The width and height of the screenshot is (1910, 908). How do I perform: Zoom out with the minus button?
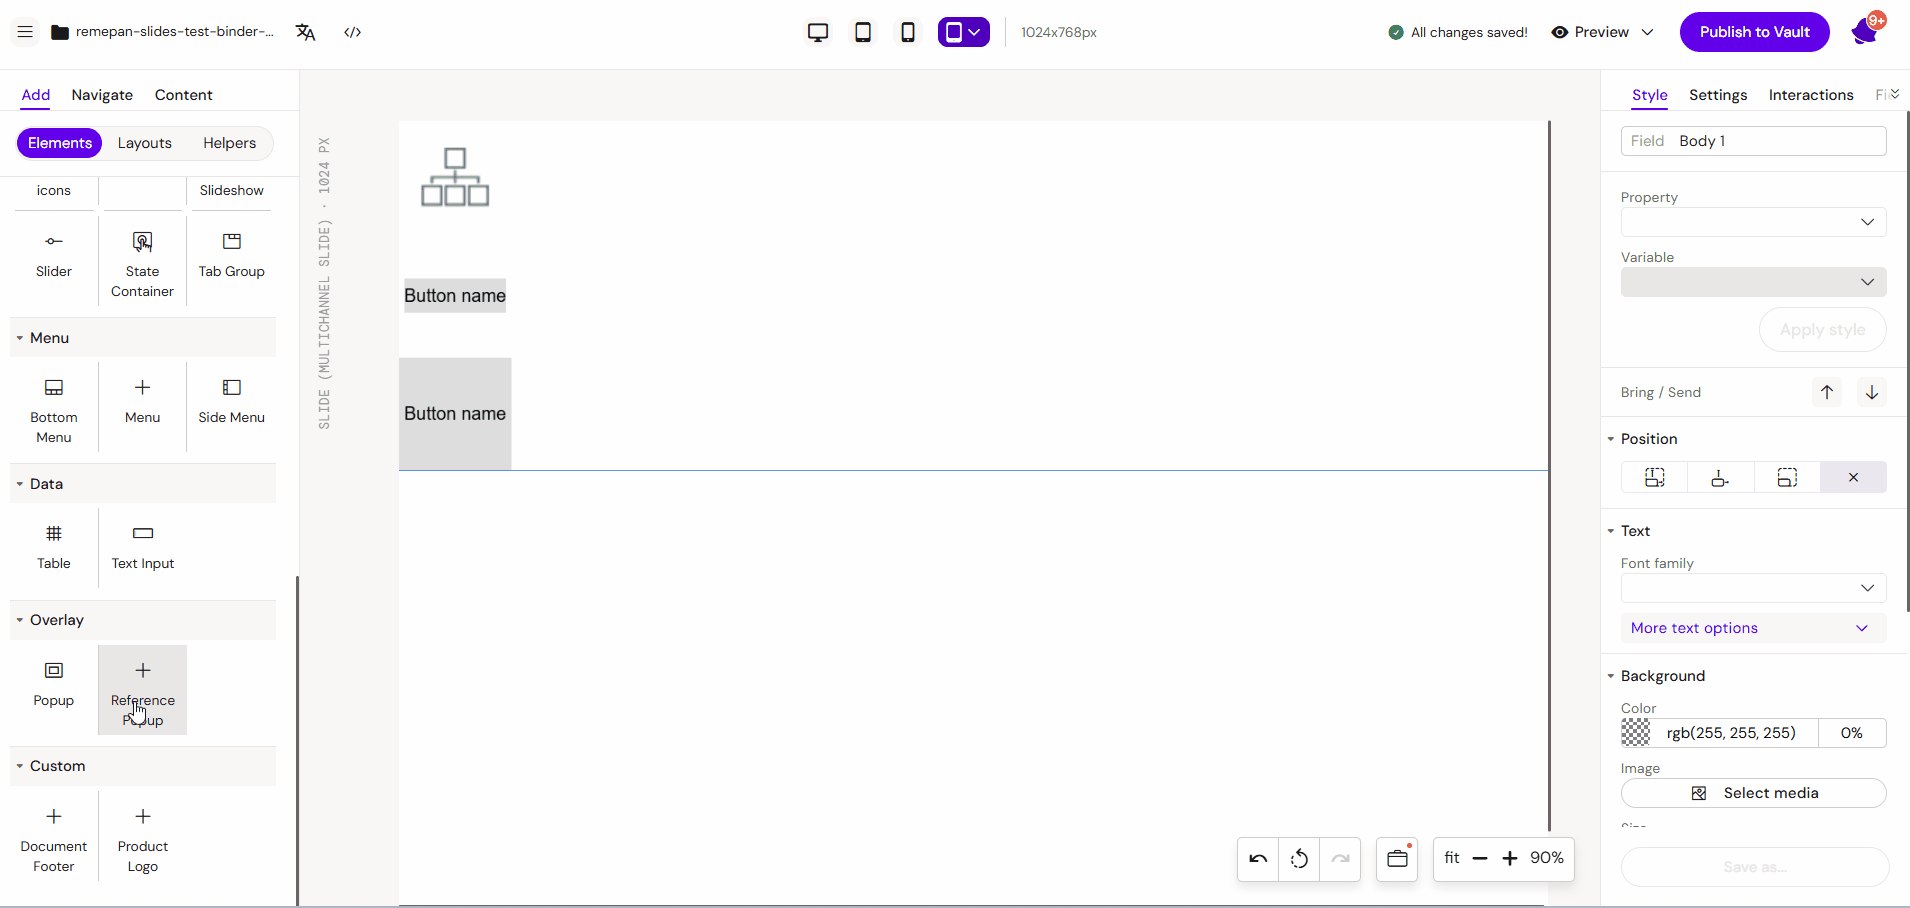(1480, 859)
